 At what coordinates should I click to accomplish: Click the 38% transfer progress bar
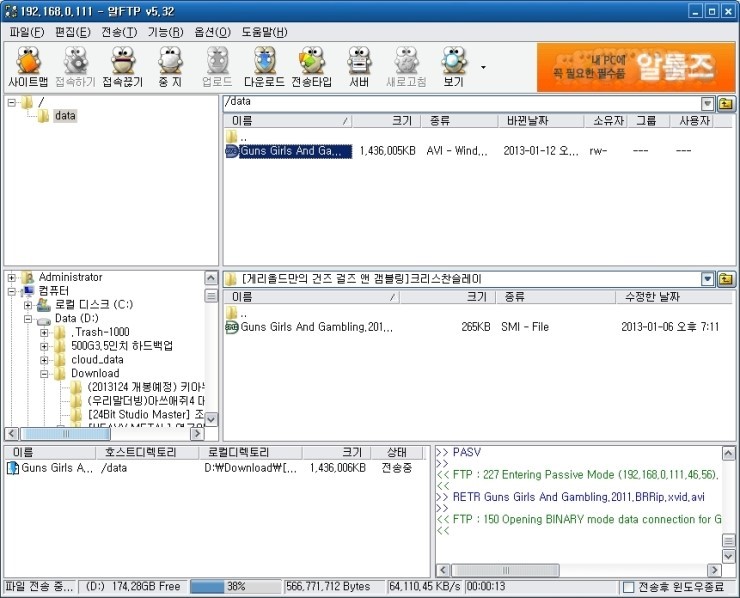[235, 587]
